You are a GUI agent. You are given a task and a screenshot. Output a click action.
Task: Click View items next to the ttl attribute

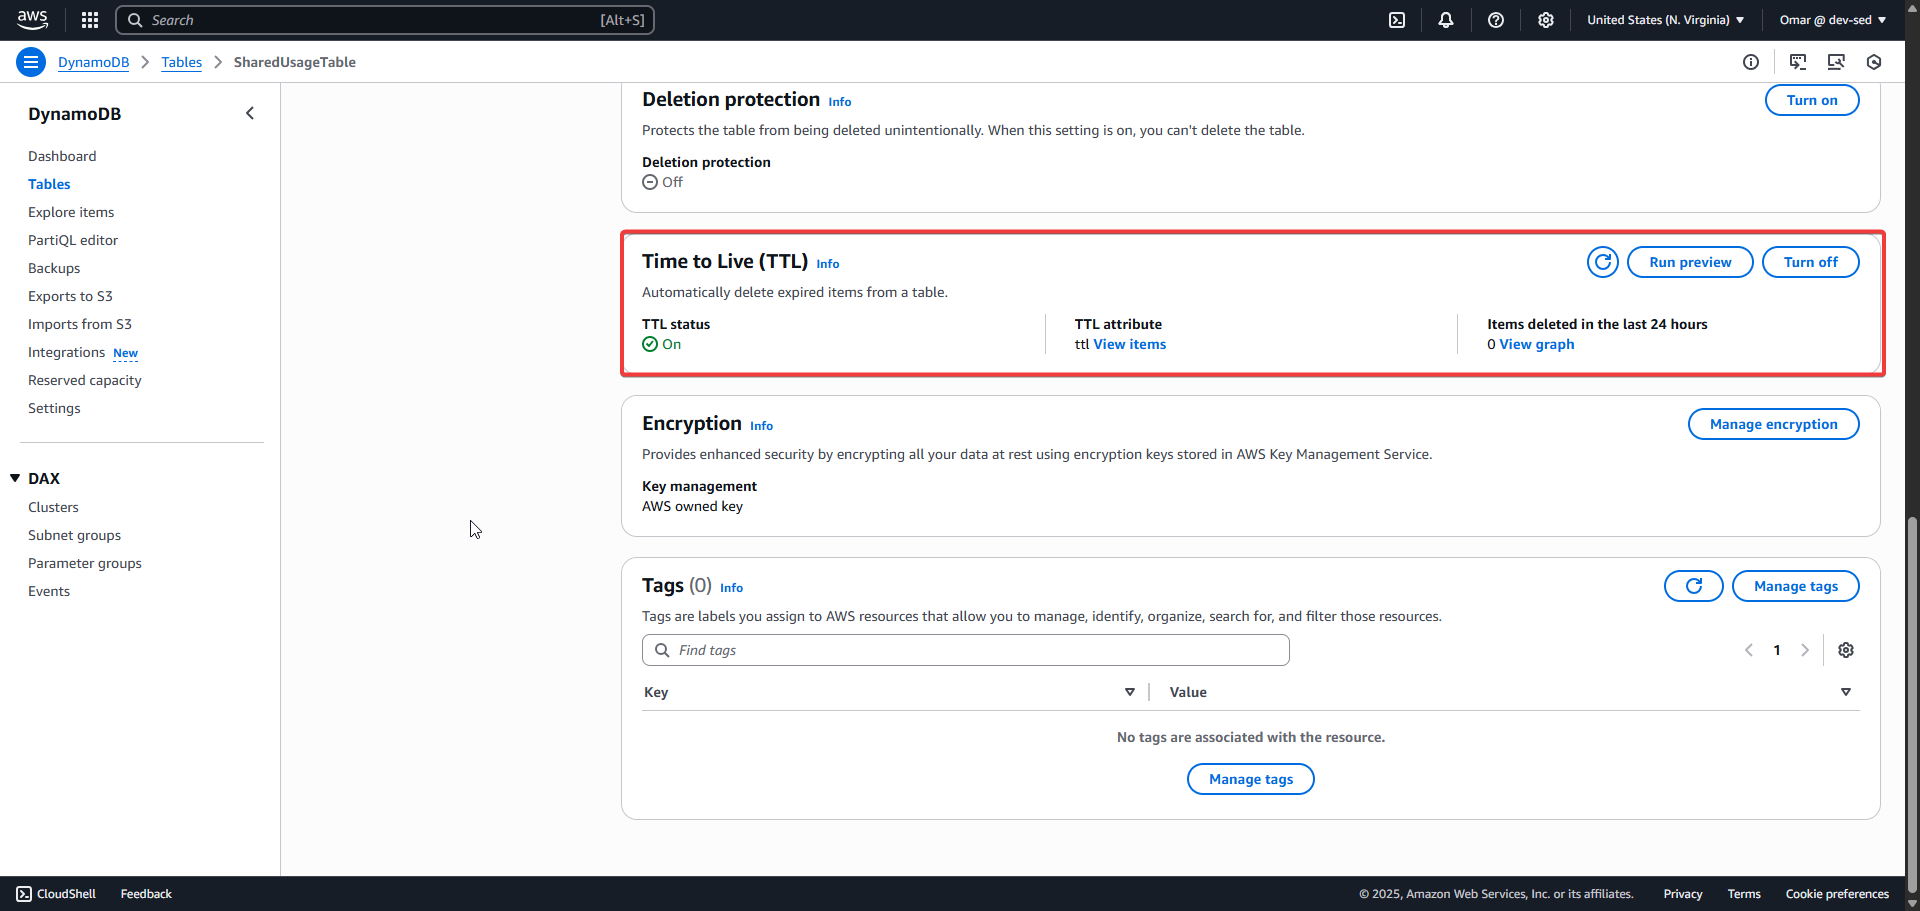1130,344
